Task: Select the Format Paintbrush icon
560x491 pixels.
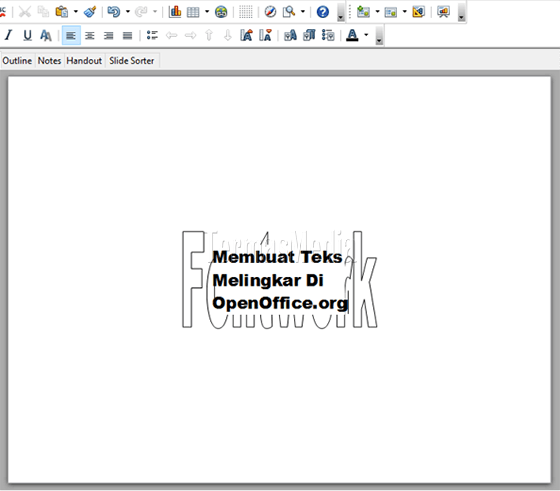Action: [x=90, y=12]
